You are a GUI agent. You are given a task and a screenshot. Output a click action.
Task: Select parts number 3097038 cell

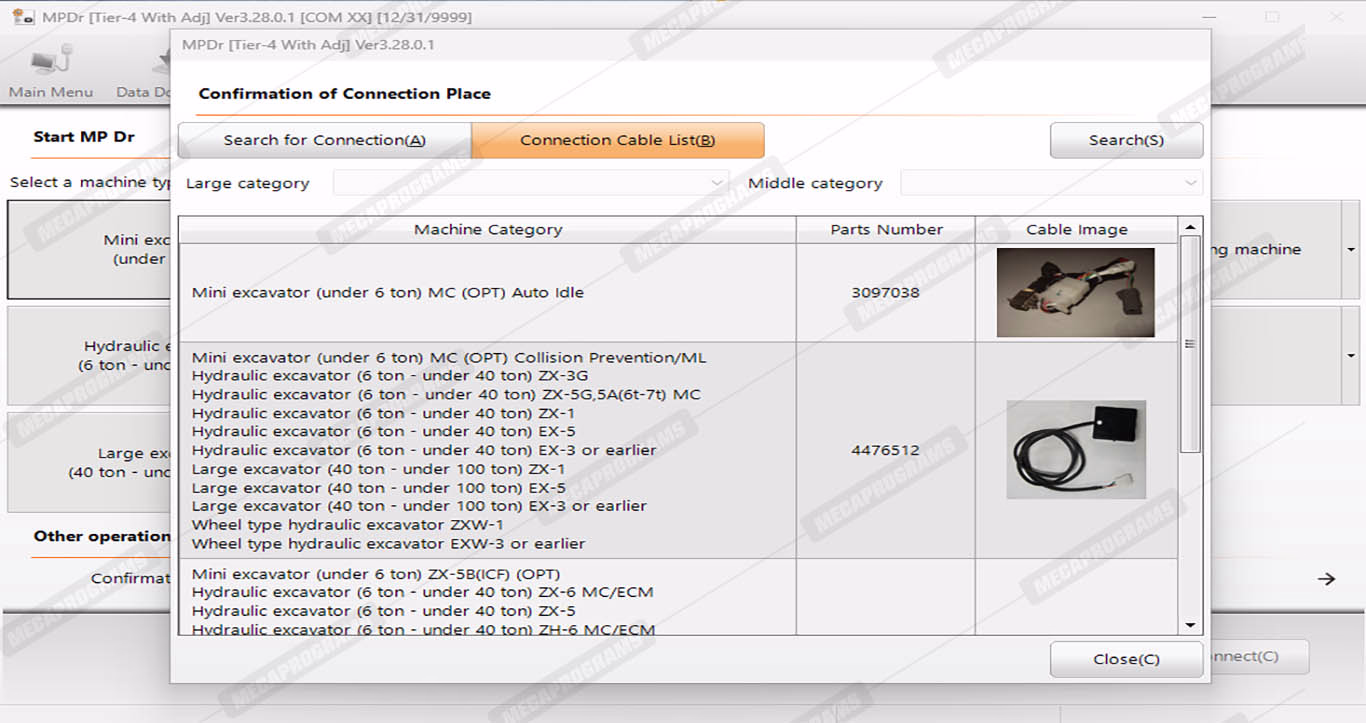tap(886, 293)
